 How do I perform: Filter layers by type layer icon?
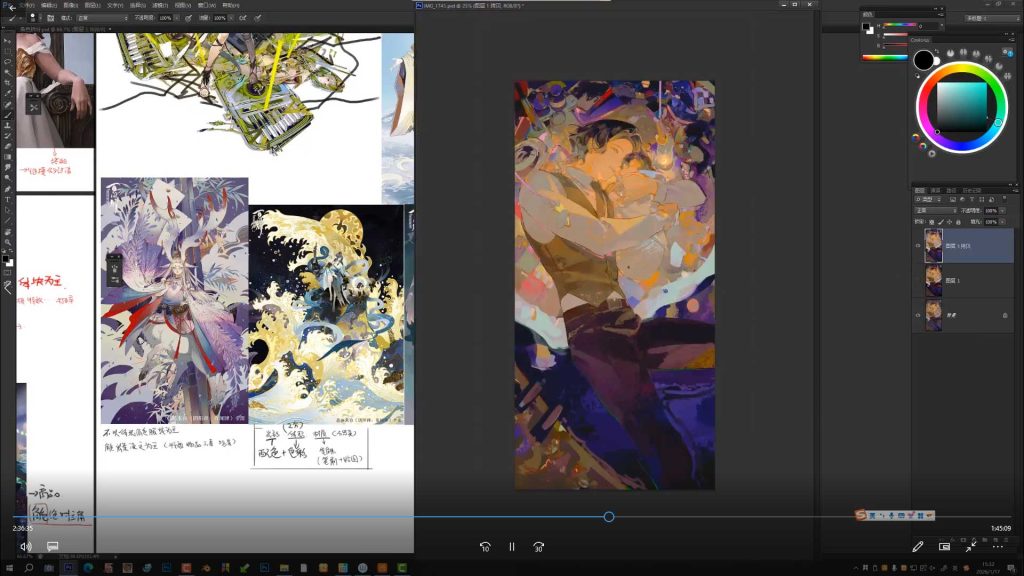coord(972,199)
